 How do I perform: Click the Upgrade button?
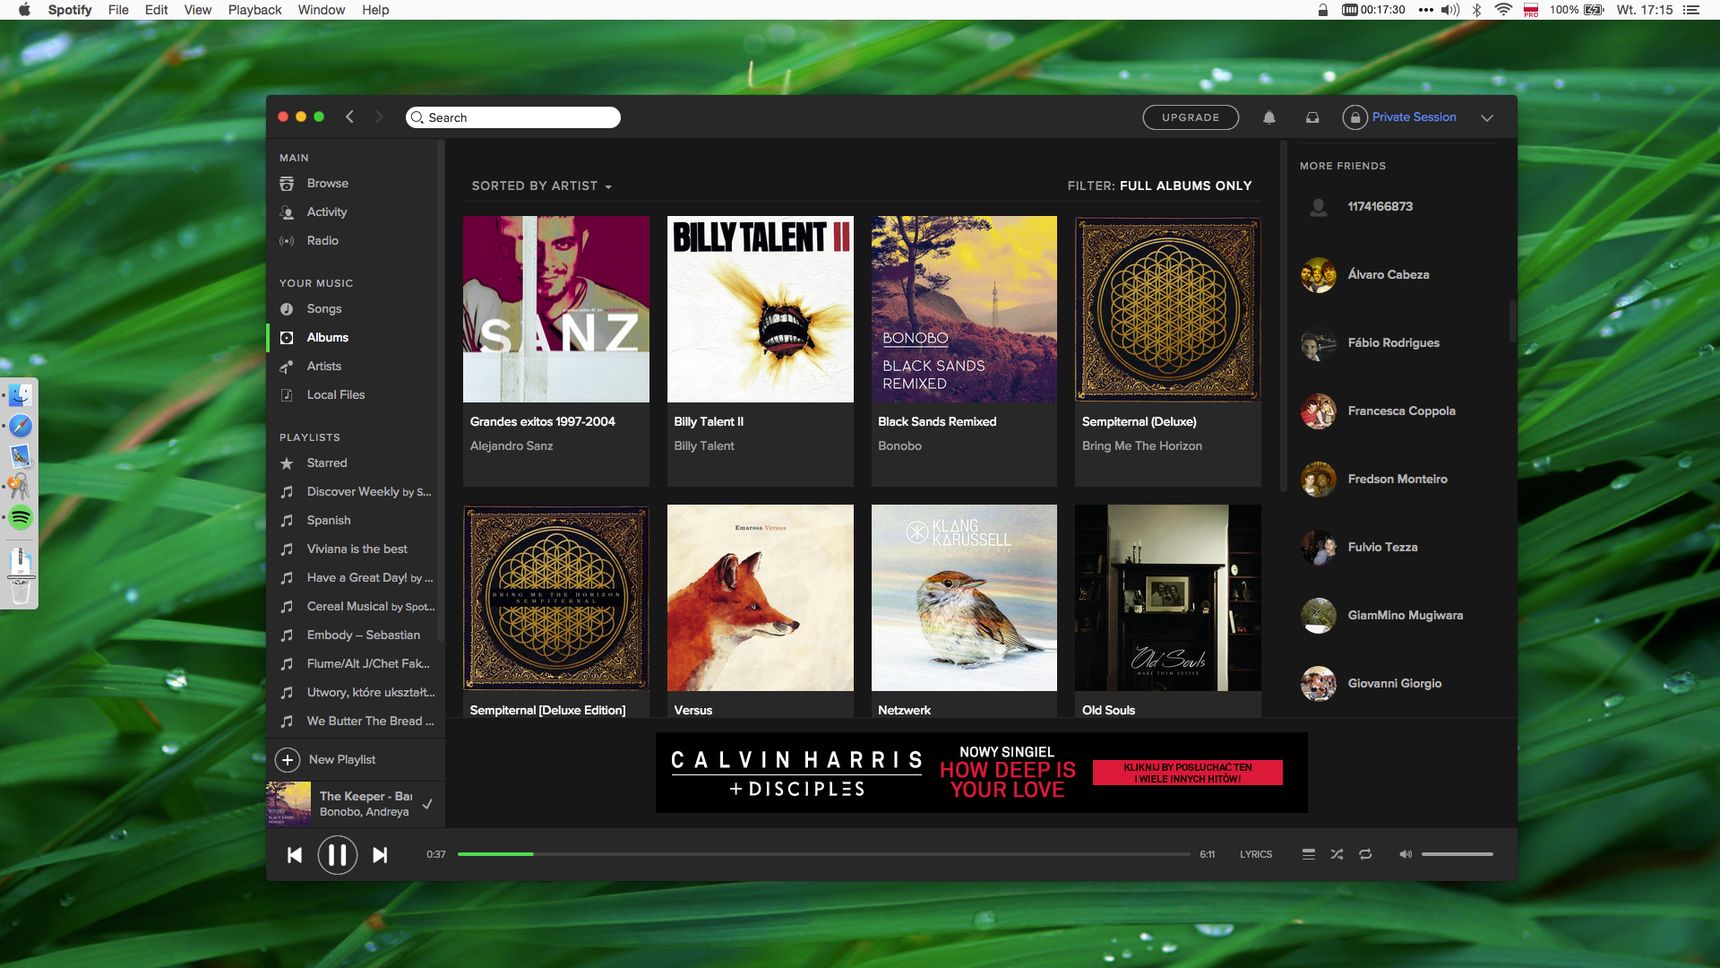[x=1190, y=117]
